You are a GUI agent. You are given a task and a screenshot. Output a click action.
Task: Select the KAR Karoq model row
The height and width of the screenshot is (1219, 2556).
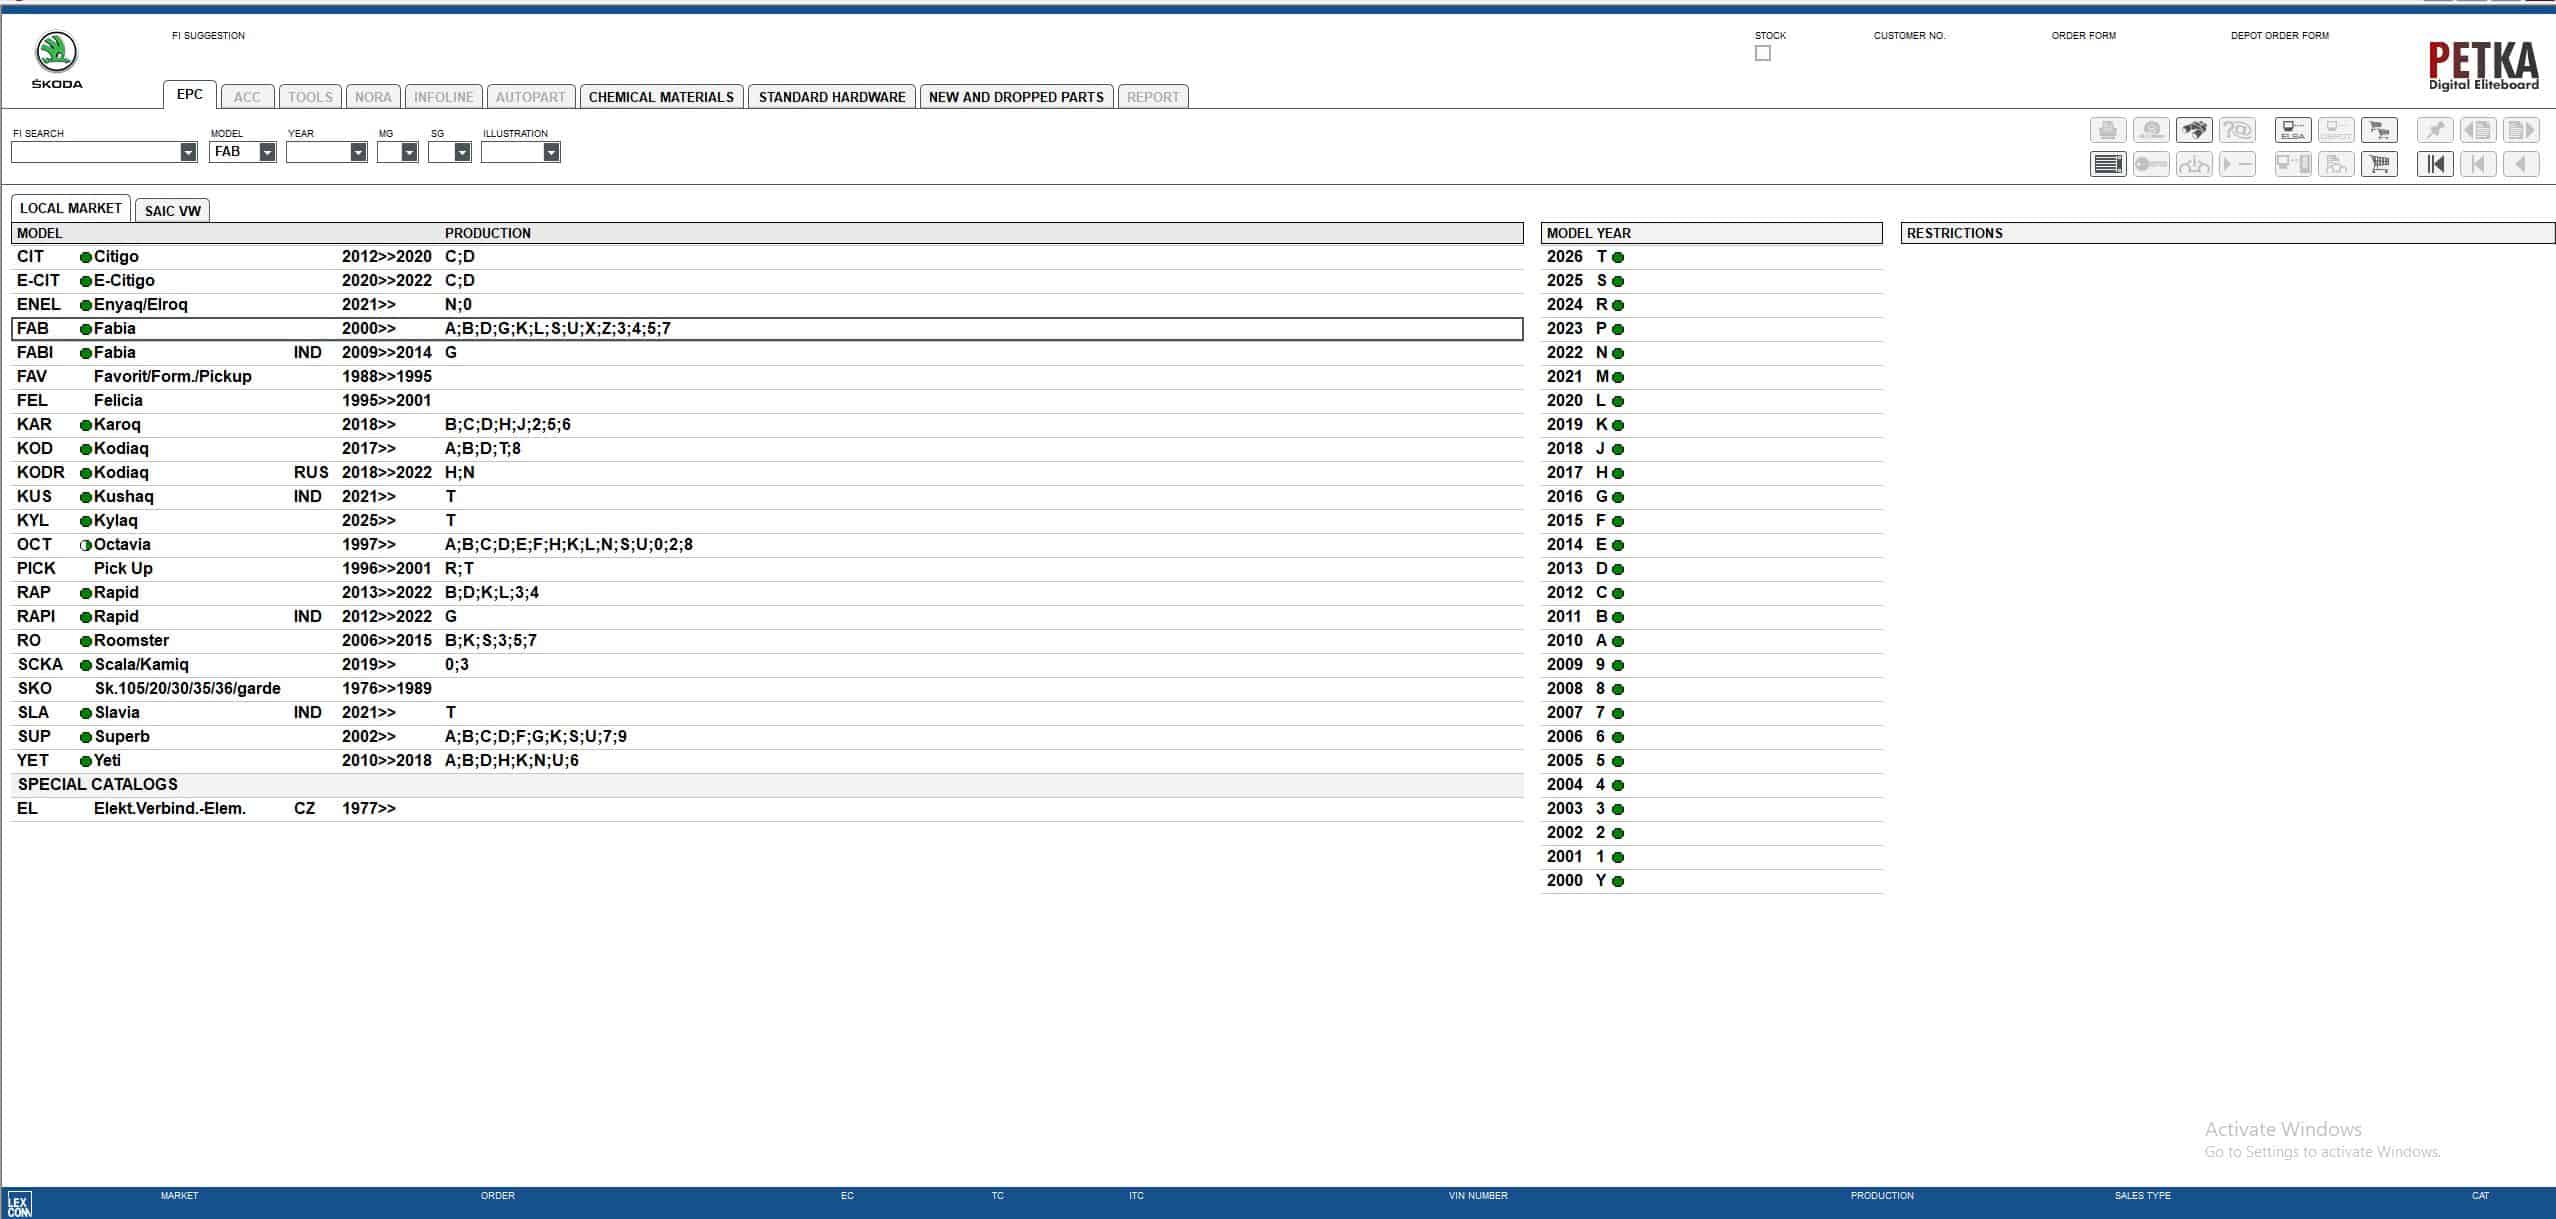click(x=767, y=425)
